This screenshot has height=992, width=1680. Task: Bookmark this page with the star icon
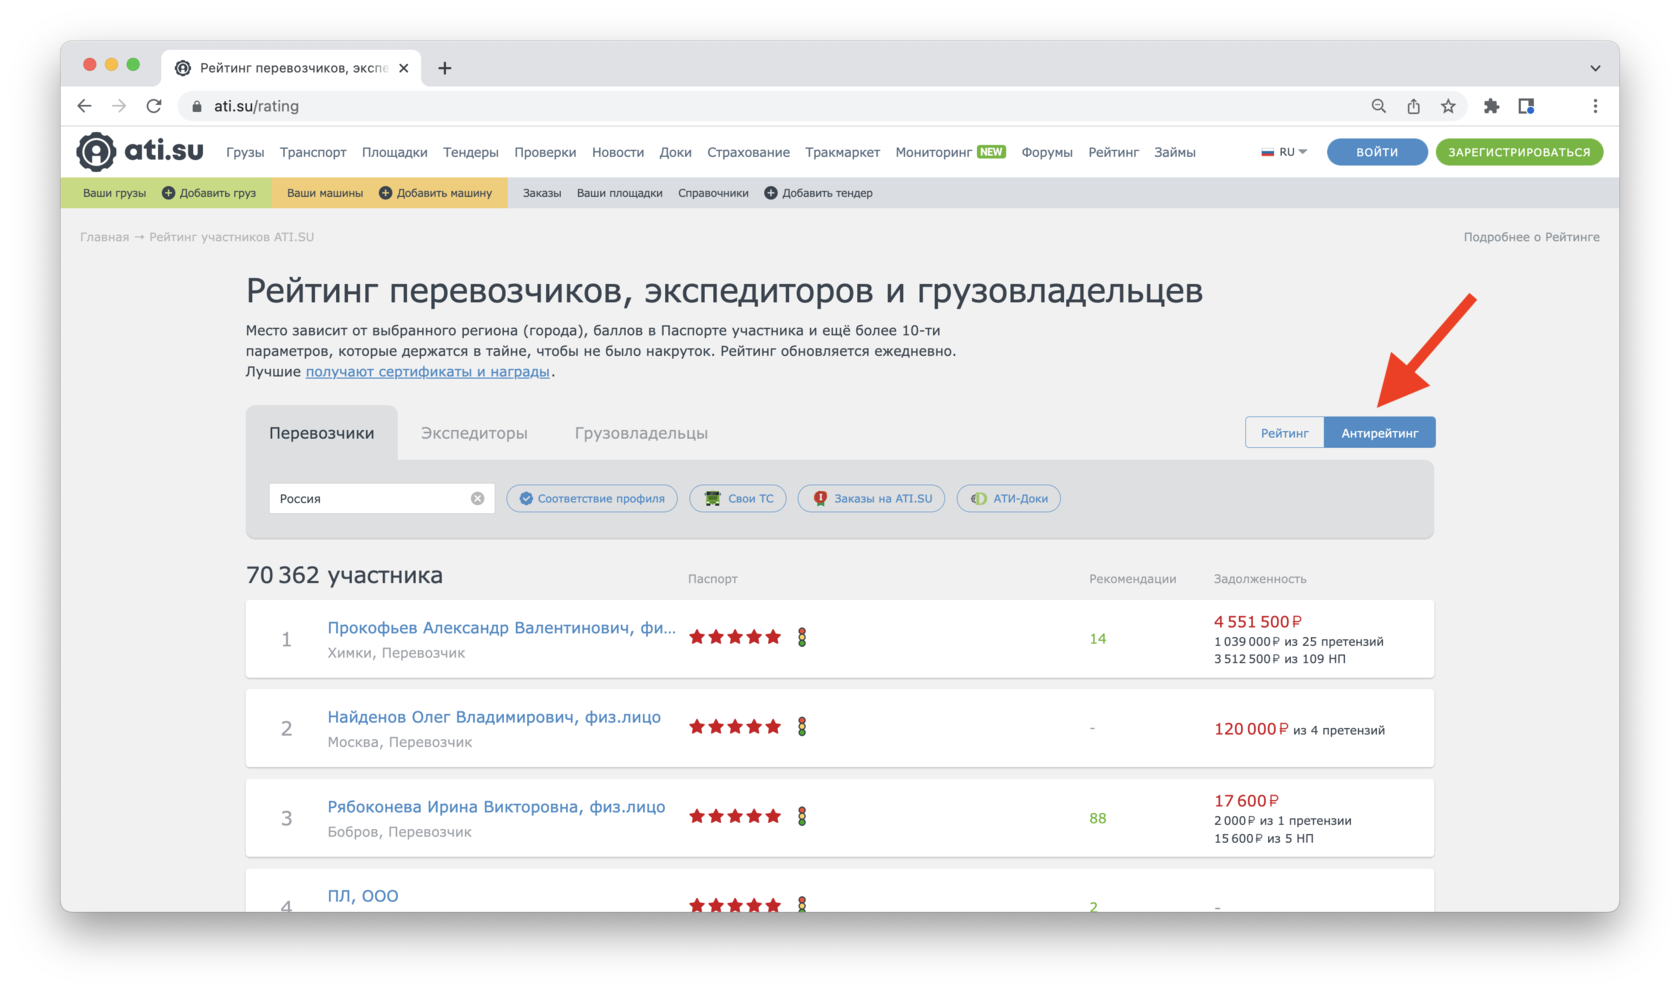[1448, 106]
